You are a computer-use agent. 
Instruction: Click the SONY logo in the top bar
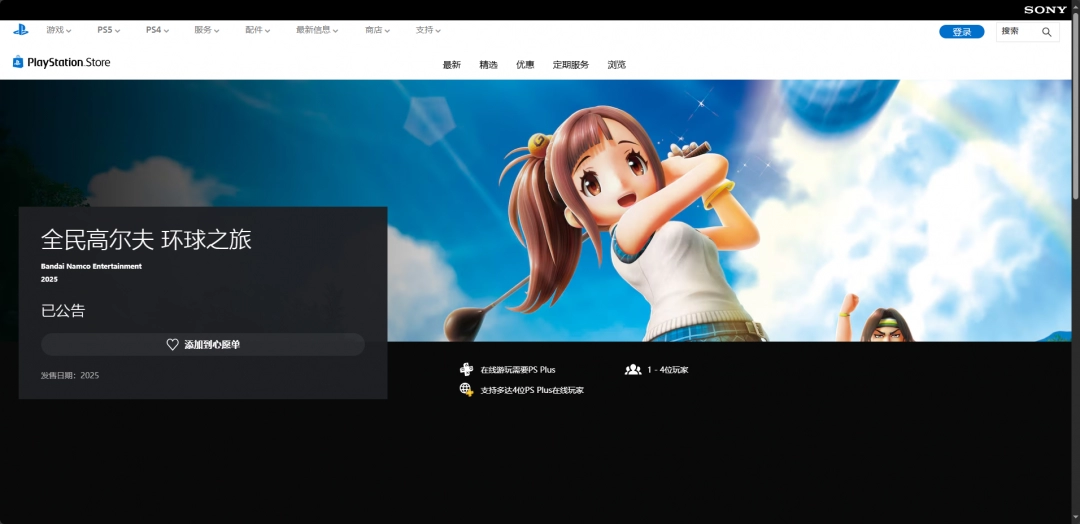pos(1045,10)
